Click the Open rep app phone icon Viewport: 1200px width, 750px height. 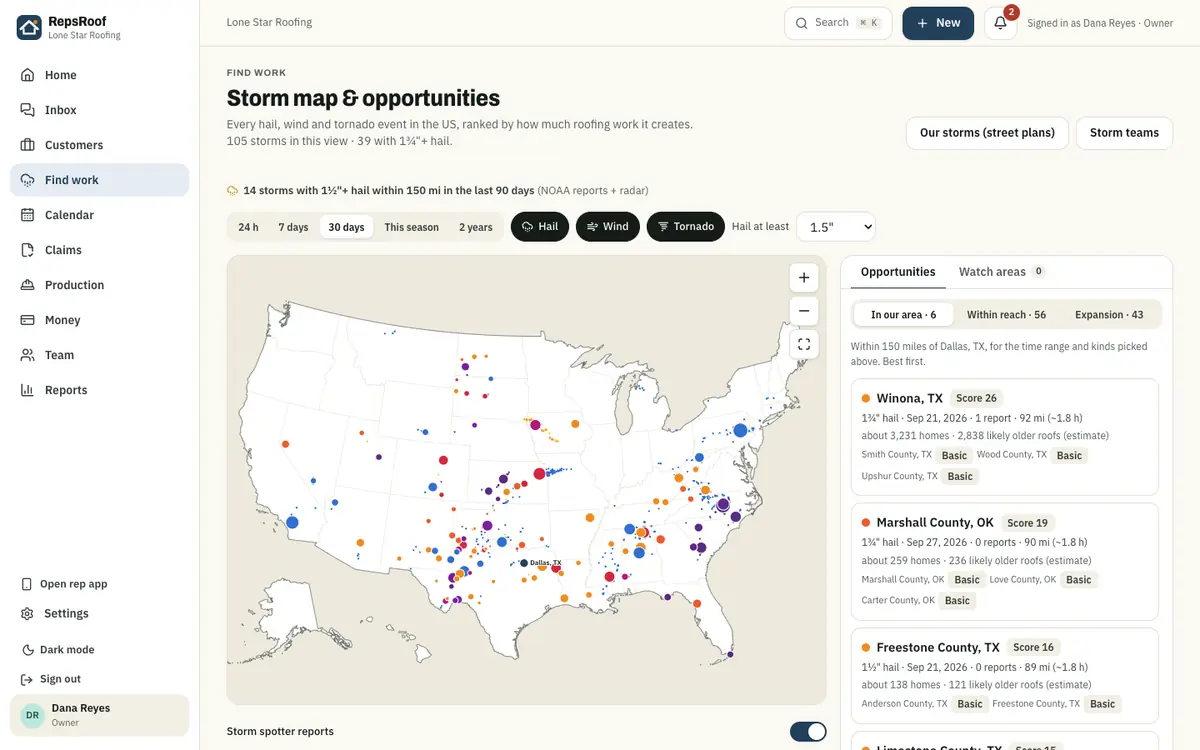pos(27,584)
